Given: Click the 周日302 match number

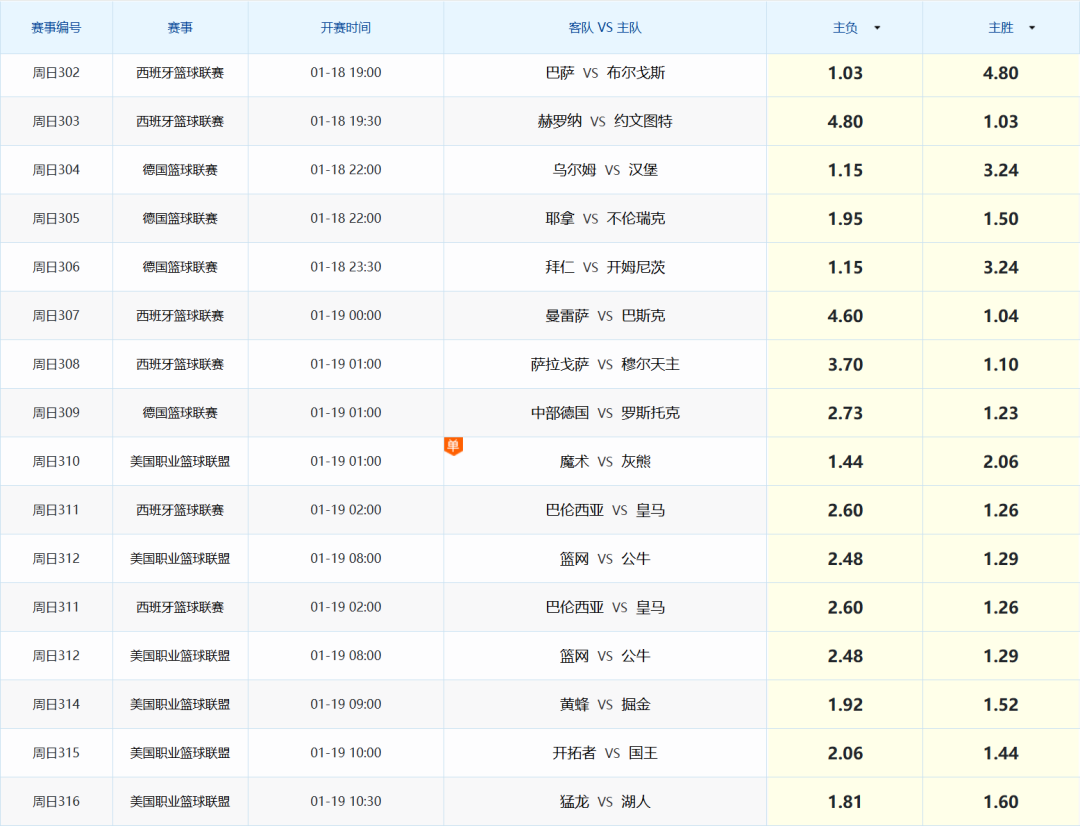Looking at the screenshot, I should 56,72.
